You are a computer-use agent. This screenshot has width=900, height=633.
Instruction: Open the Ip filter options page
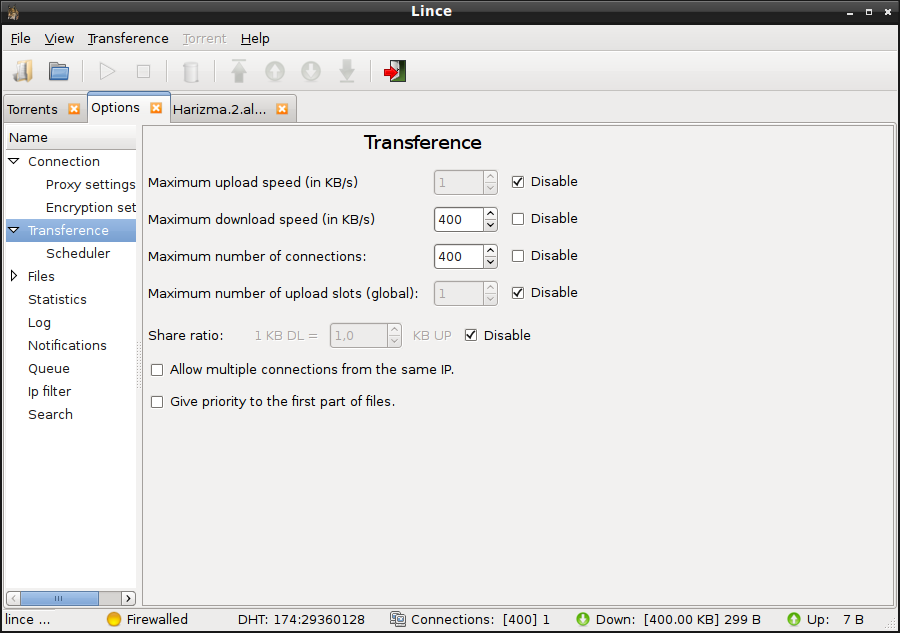[49, 391]
